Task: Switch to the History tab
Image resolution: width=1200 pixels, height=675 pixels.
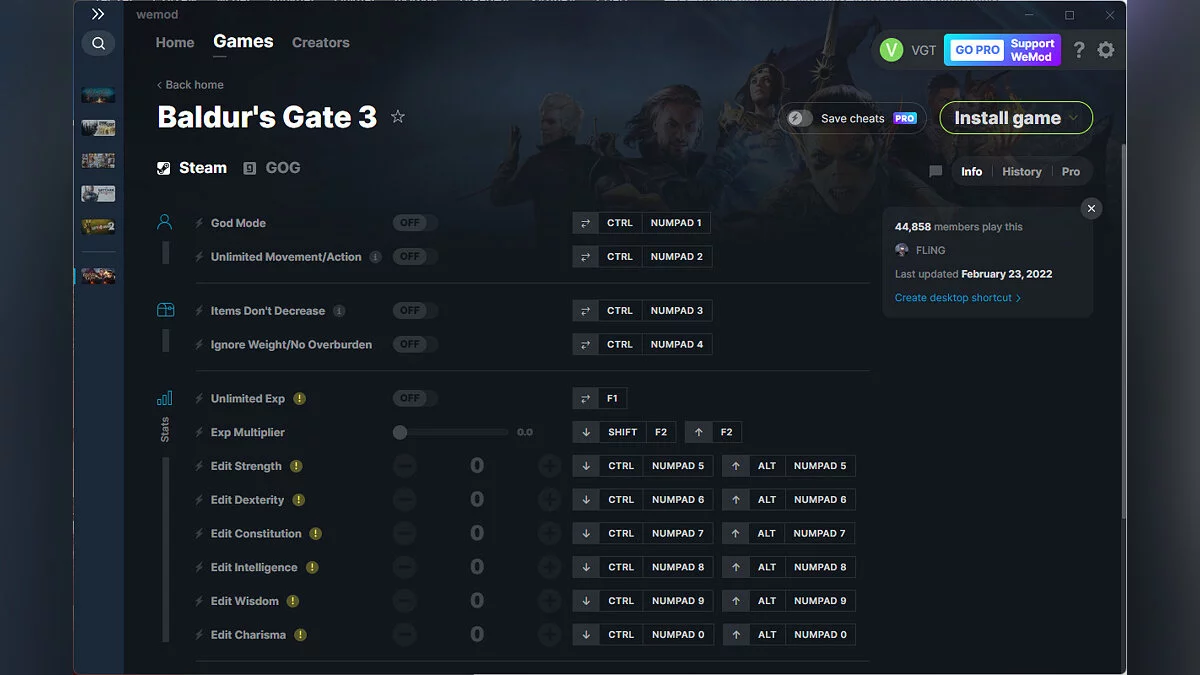Action: coord(1022,172)
